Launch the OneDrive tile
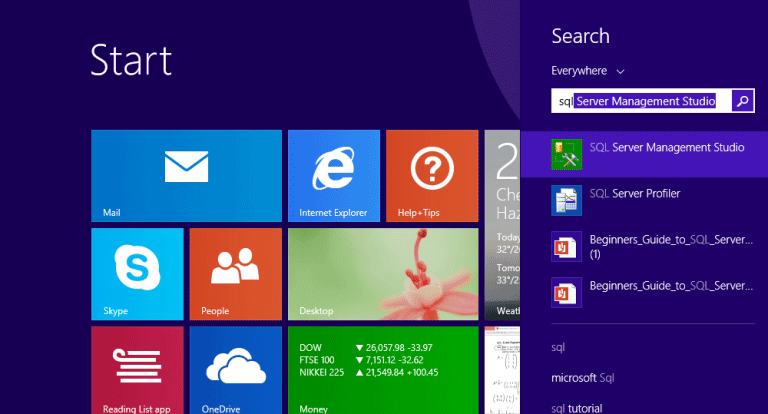 (235, 368)
